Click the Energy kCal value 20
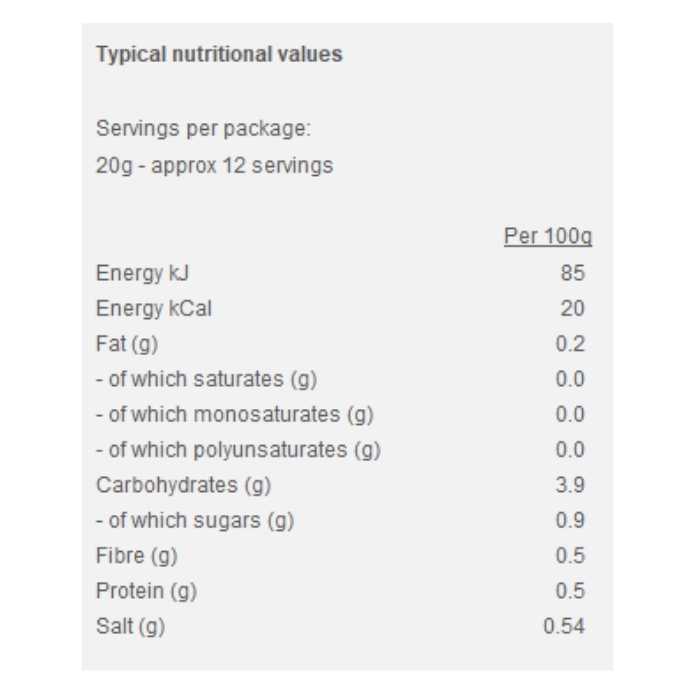The image size is (700, 700). [572, 309]
